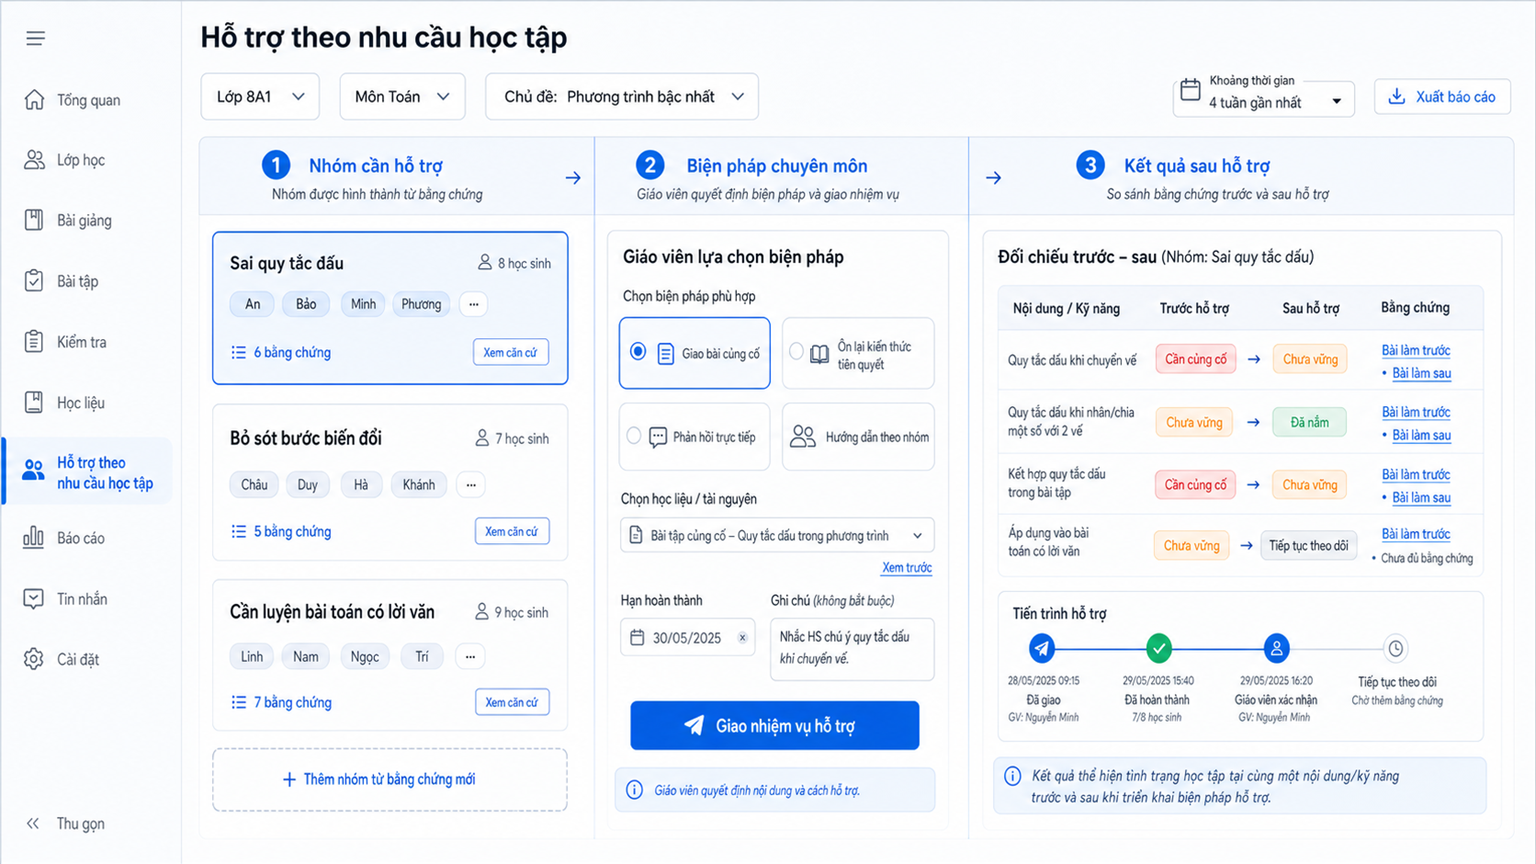Click the student chip Khánh

pos(418,484)
